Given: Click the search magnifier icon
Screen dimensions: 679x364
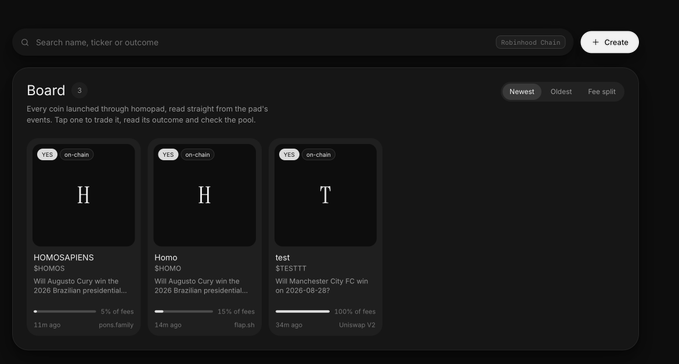Looking at the screenshot, I should click(x=25, y=42).
